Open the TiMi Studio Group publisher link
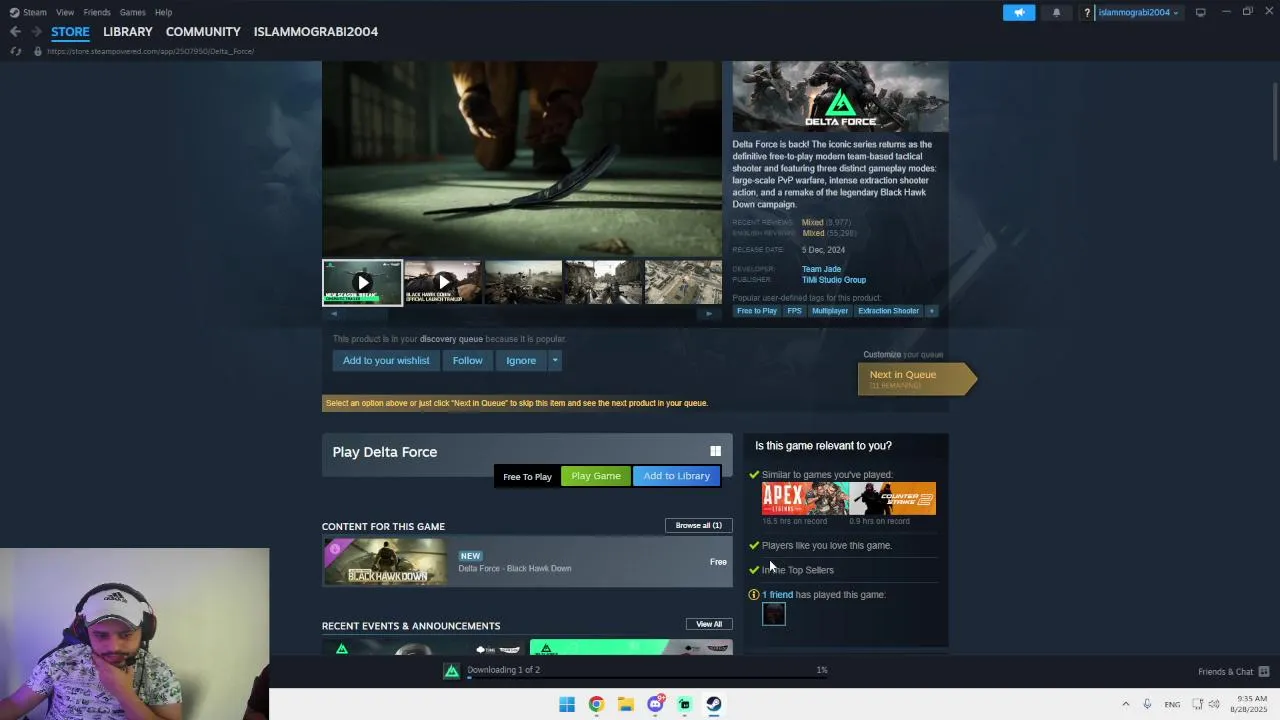Image resolution: width=1280 pixels, height=720 pixels. click(834, 280)
